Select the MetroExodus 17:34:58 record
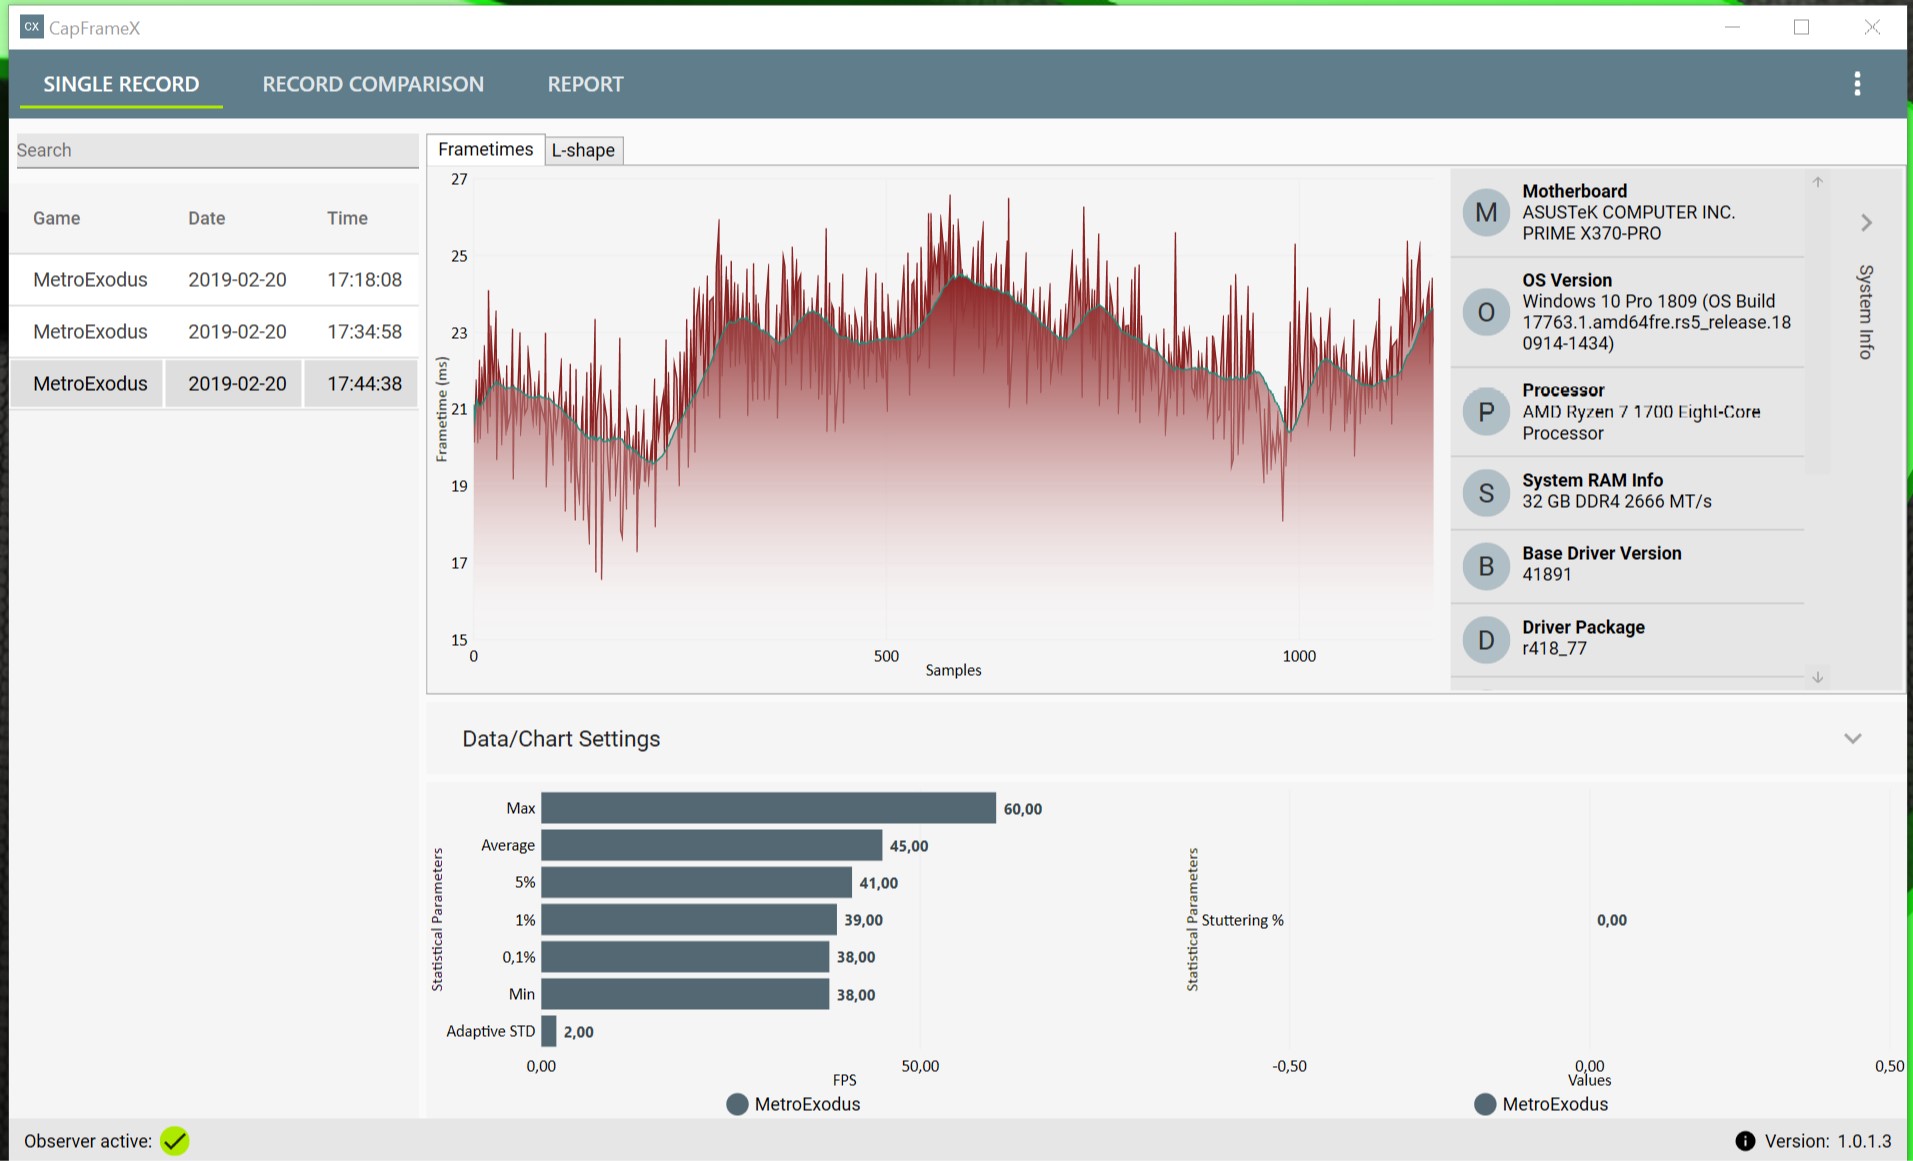 tap(215, 332)
